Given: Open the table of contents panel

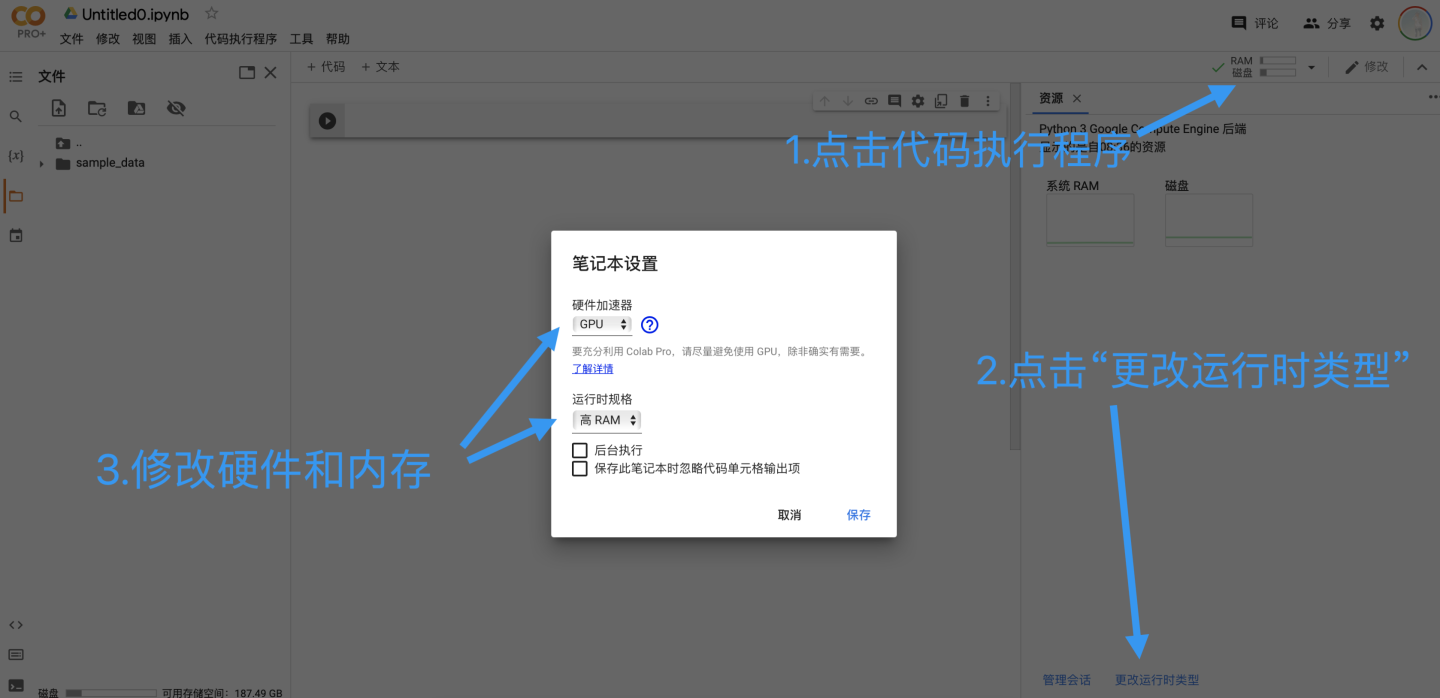Looking at the screenshot, I should click(x=15, y=75).
